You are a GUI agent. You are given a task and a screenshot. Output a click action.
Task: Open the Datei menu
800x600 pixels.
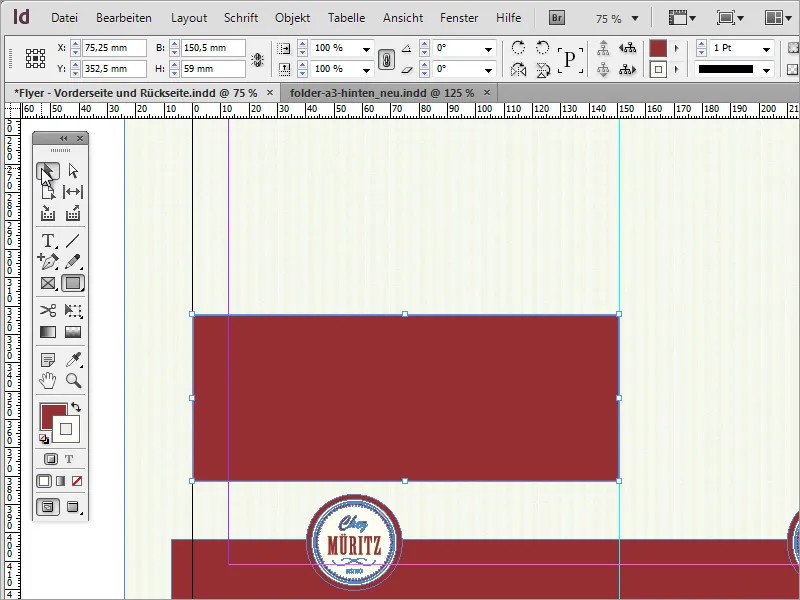[x=64, y=18]
